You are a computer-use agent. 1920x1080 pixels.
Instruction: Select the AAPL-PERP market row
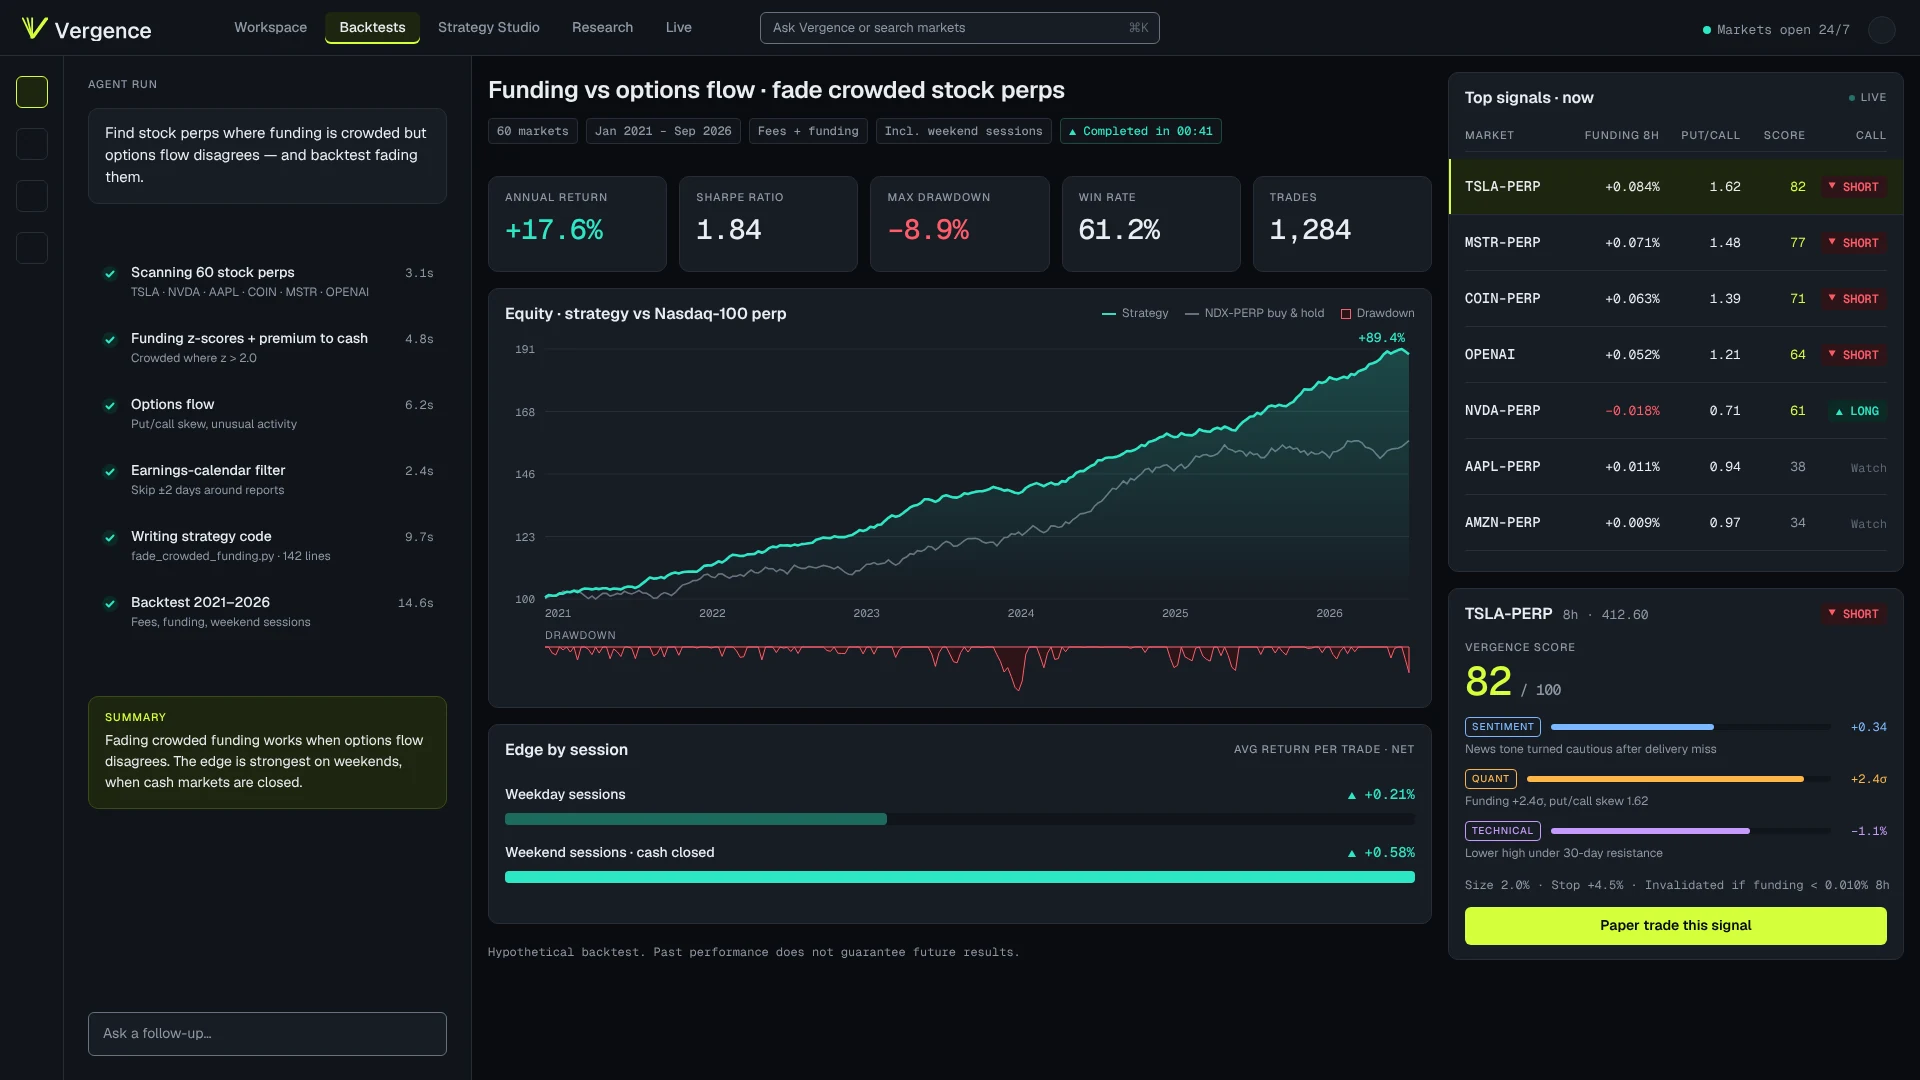click(1675, 467)
